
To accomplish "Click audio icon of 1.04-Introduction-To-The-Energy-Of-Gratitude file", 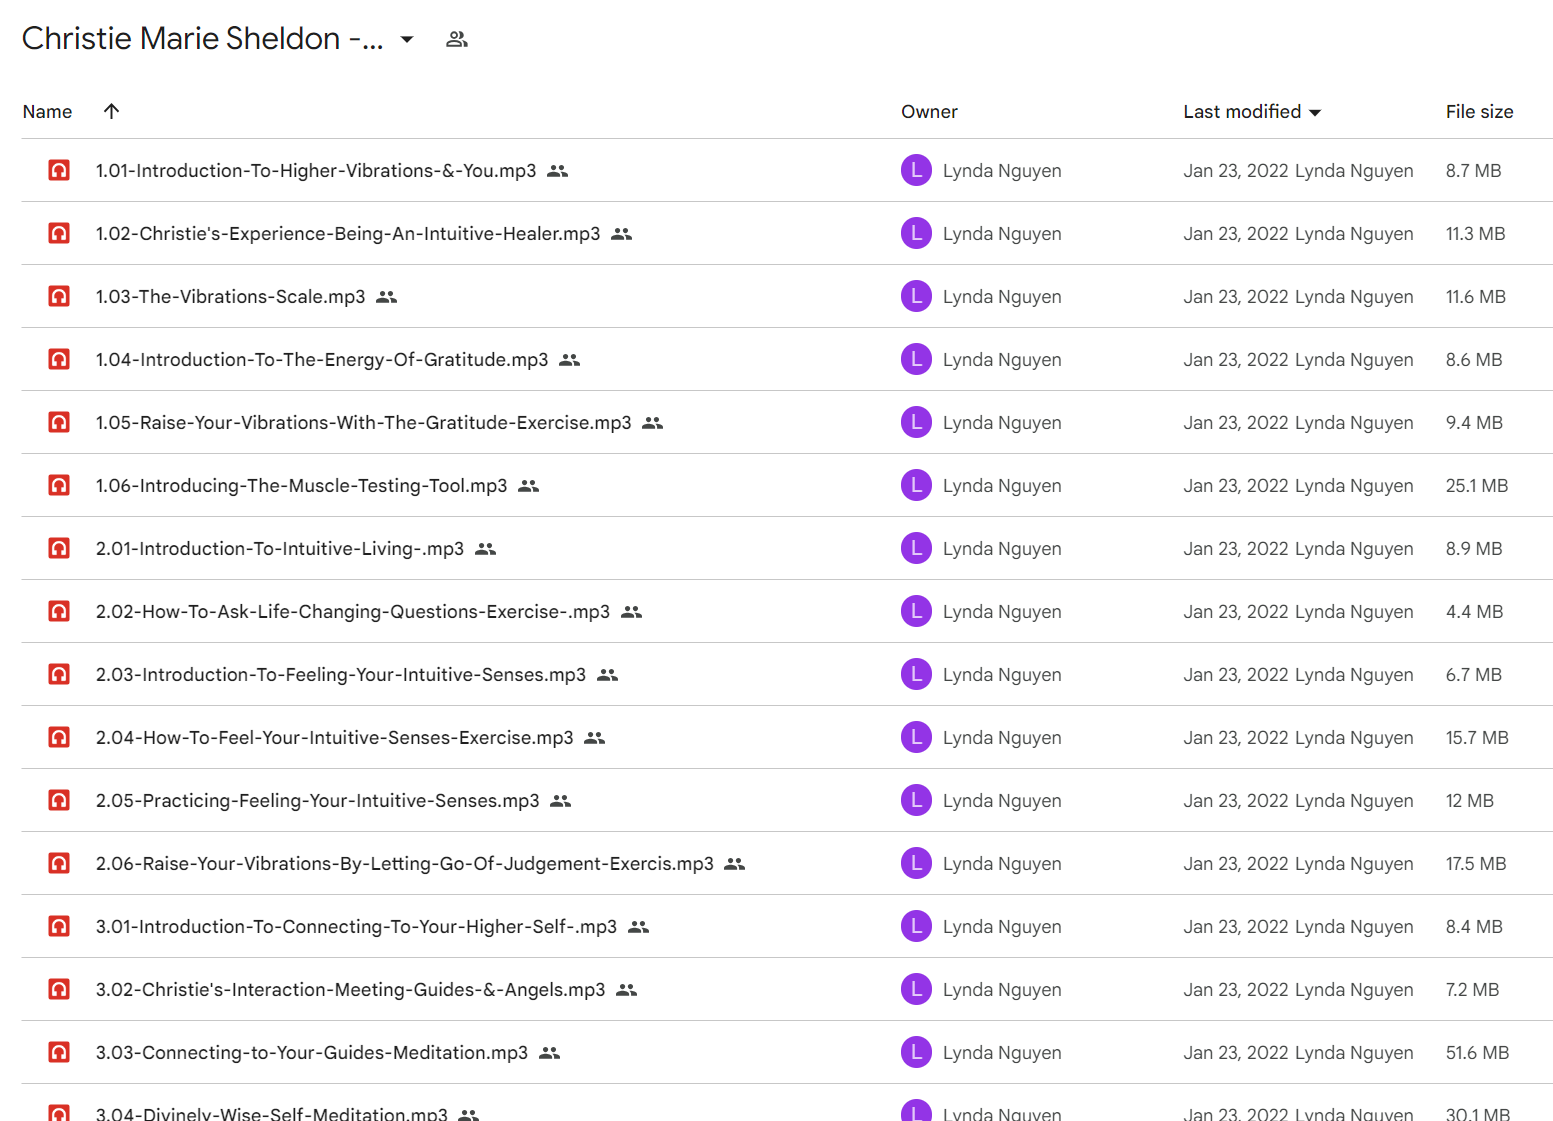I will [x=59, y=359].
